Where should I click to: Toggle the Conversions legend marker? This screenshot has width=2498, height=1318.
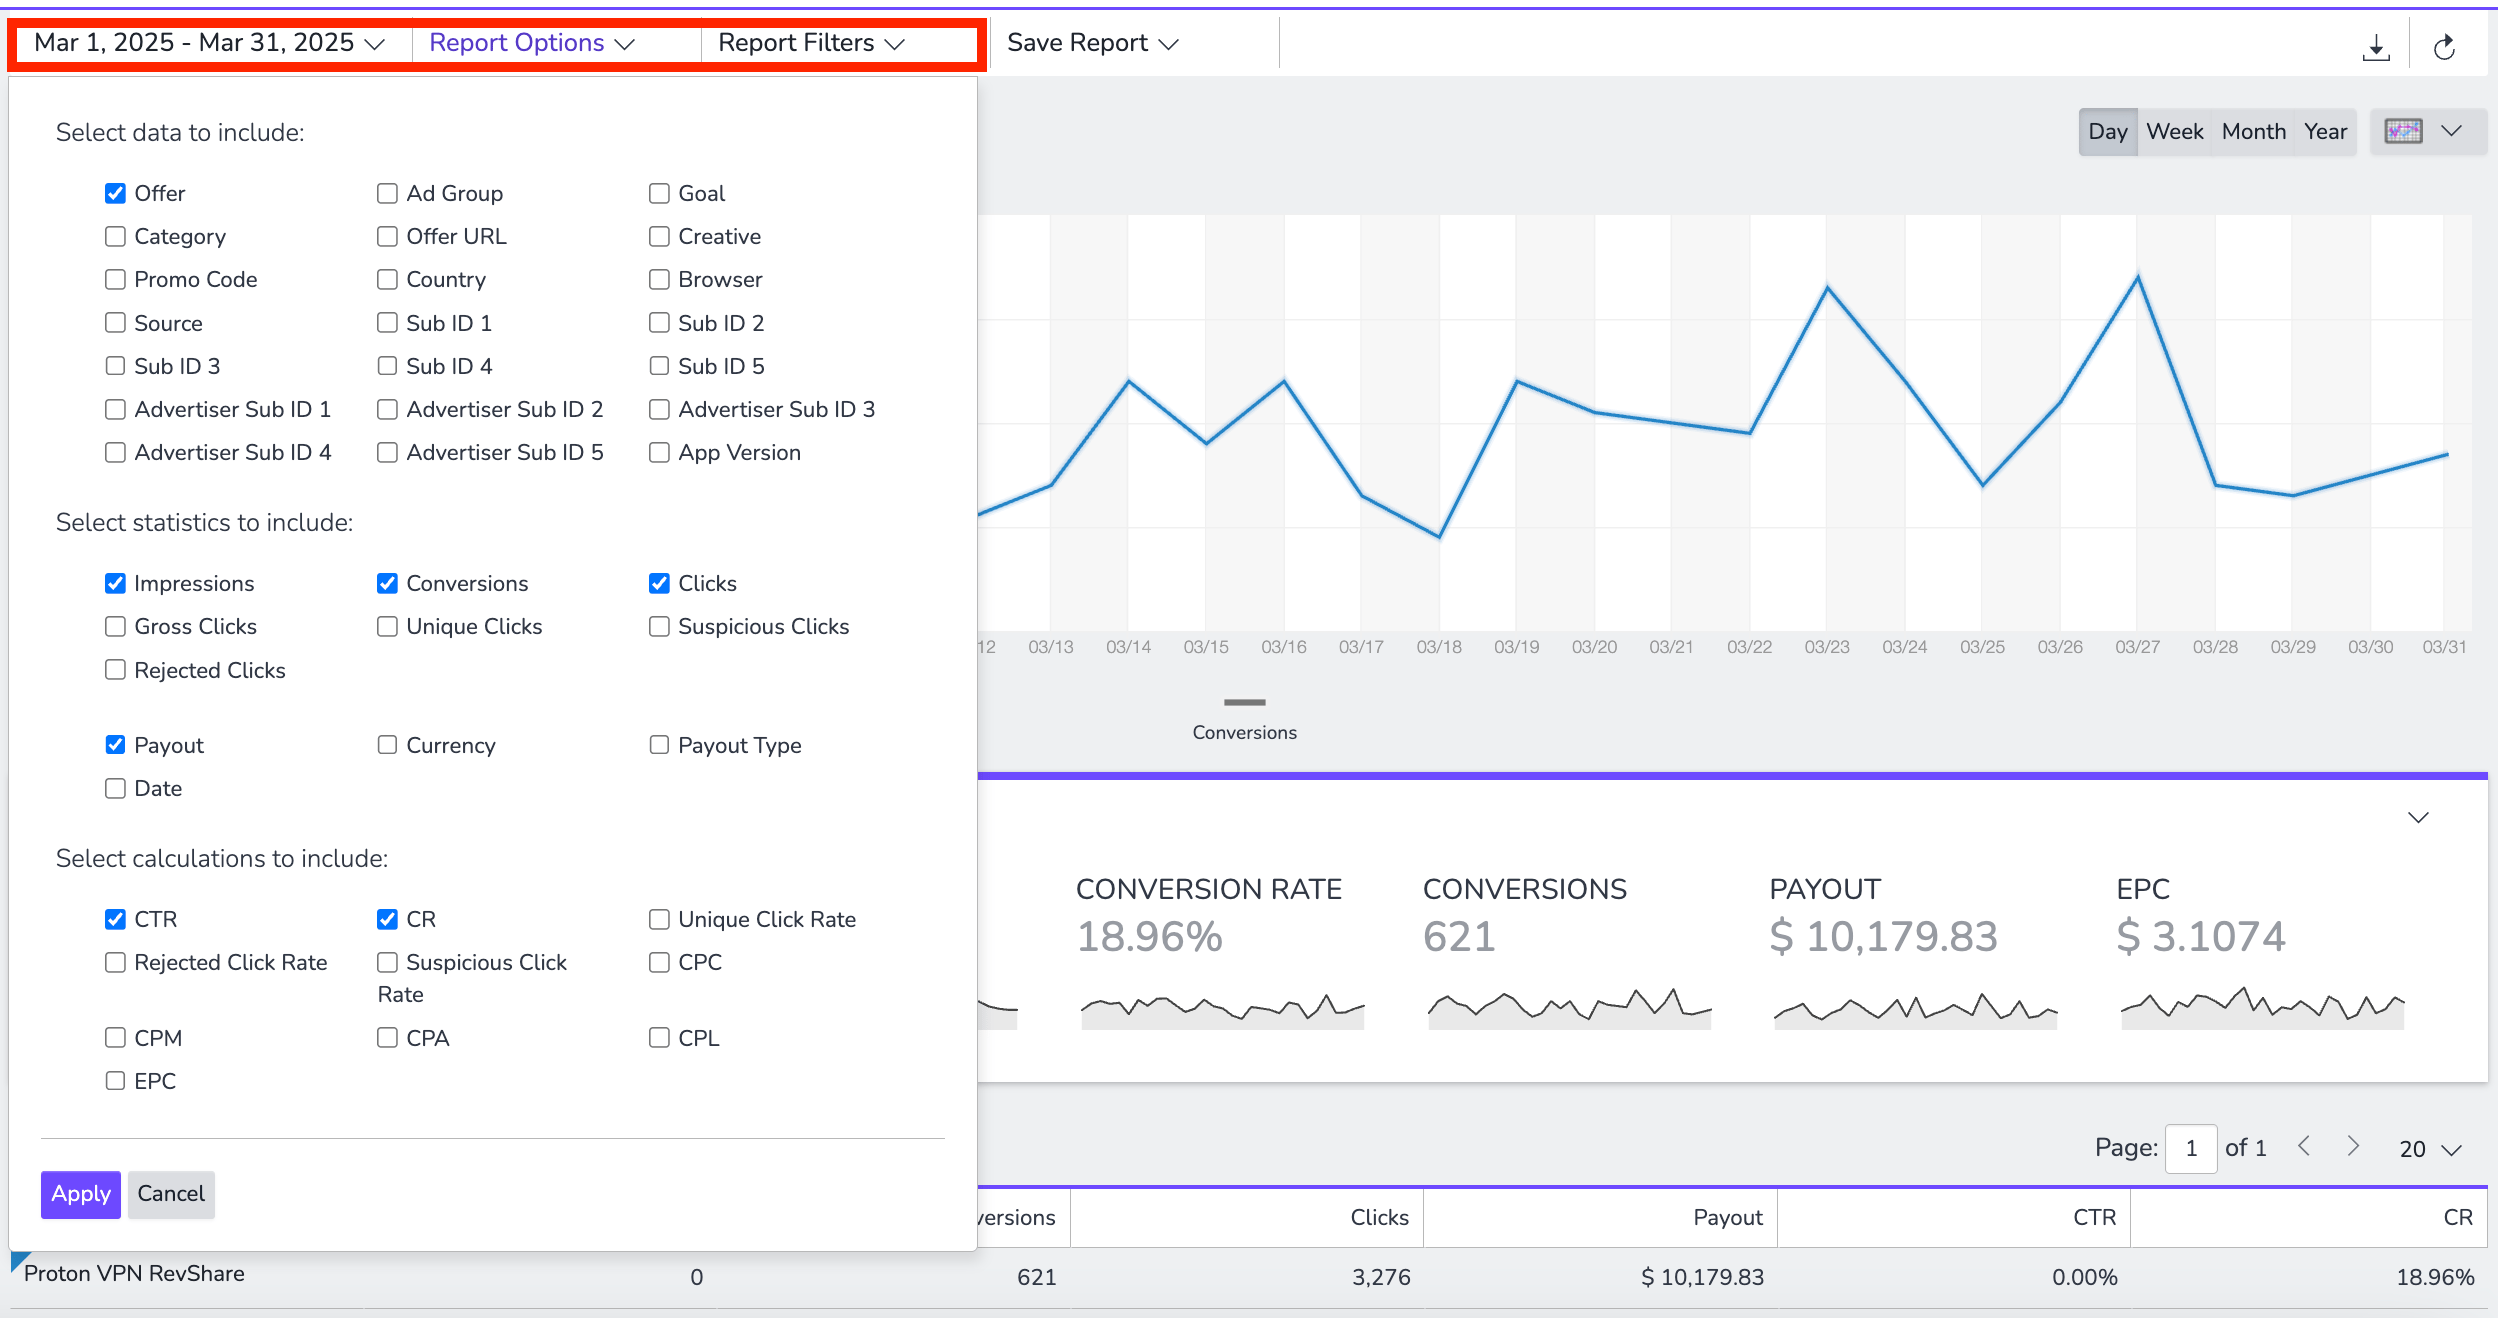[x=1244, y=702]
